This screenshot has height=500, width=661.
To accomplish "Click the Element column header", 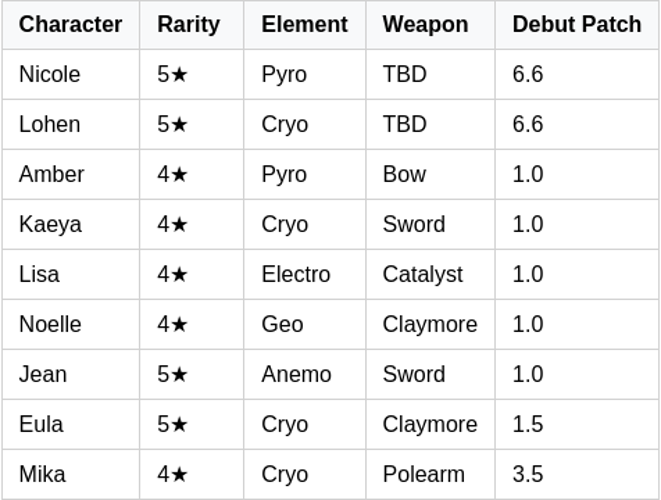I will (x=304, y=25).
